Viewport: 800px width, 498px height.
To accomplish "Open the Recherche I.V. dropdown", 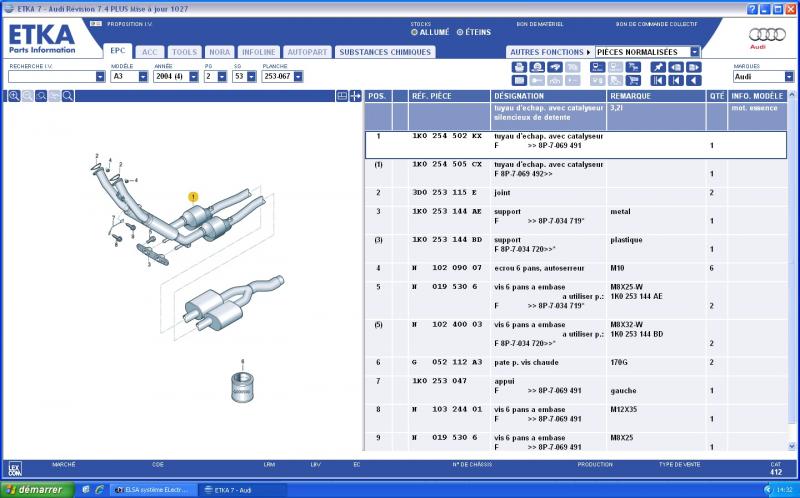I will (100, 77).
